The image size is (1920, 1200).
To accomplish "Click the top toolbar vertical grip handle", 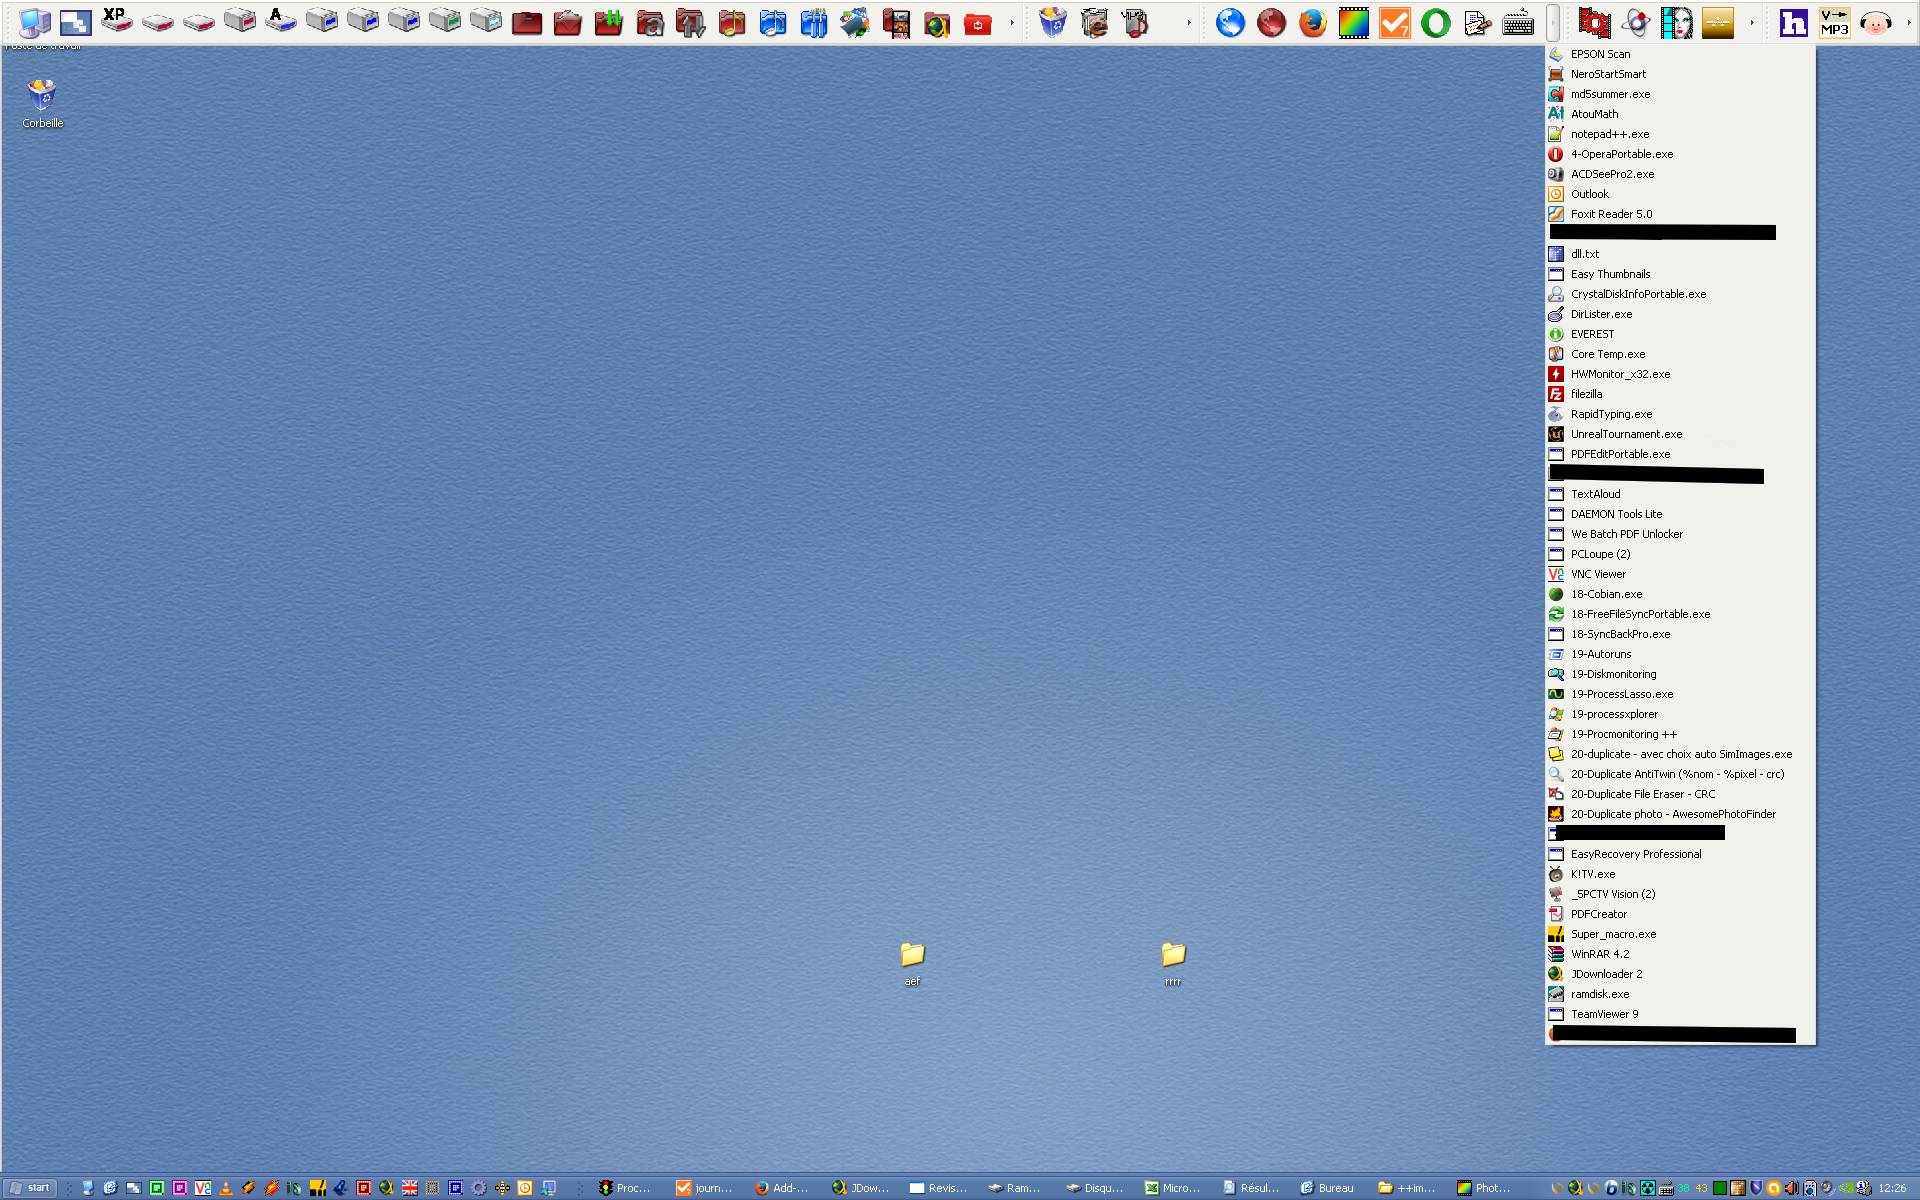I will tap(1552, 23).
